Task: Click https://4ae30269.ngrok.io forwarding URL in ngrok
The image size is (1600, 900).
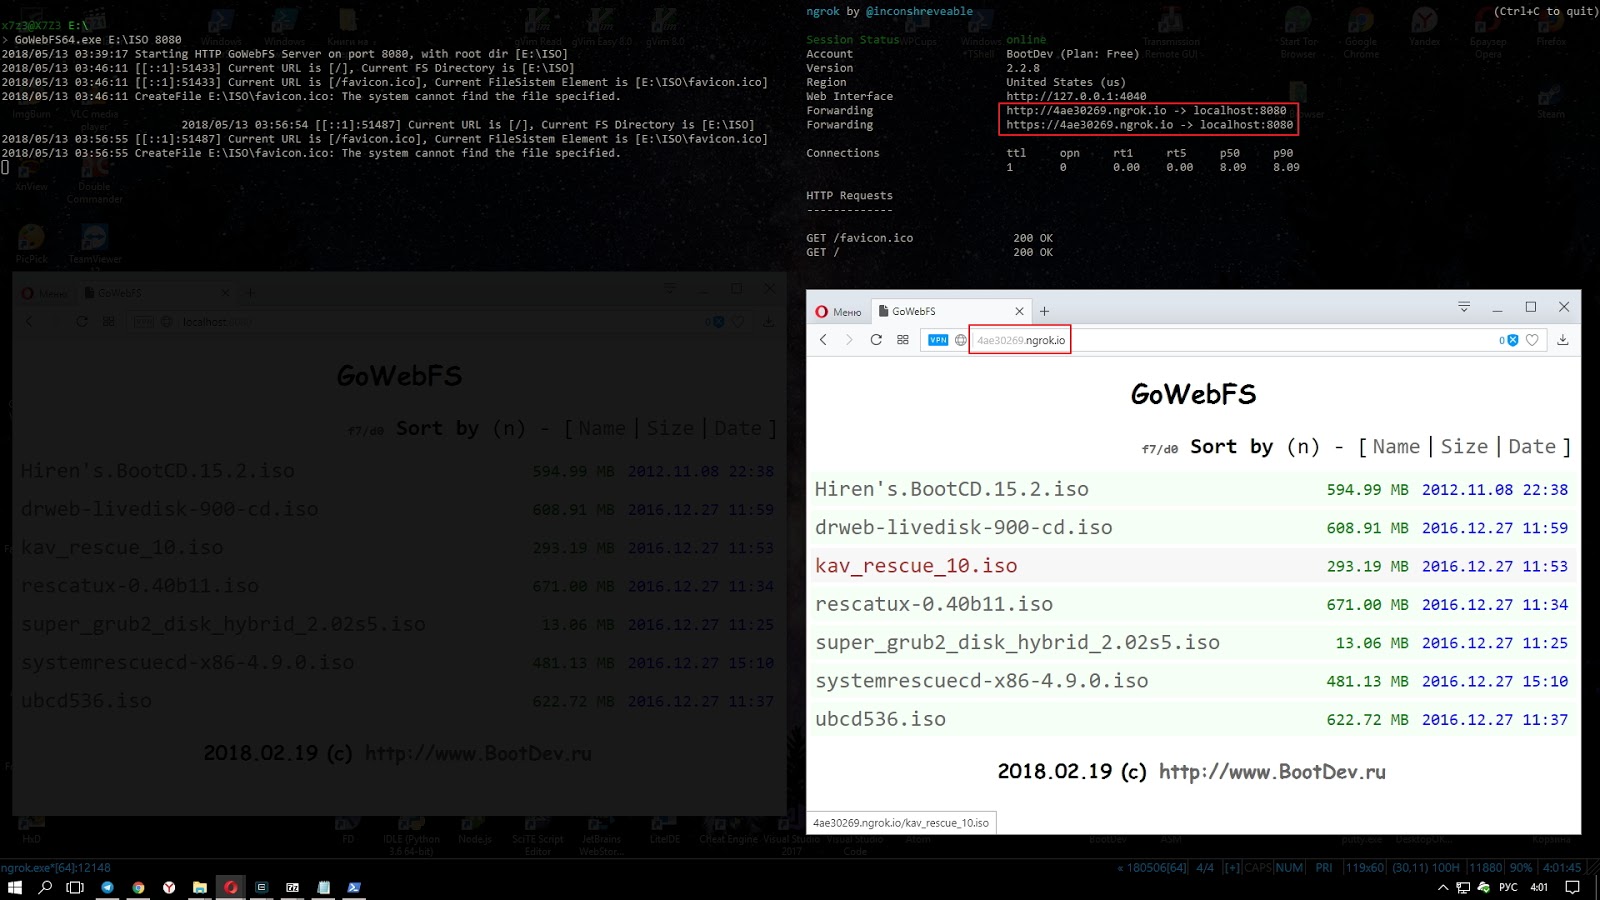Action: [x=1090, y=125]
